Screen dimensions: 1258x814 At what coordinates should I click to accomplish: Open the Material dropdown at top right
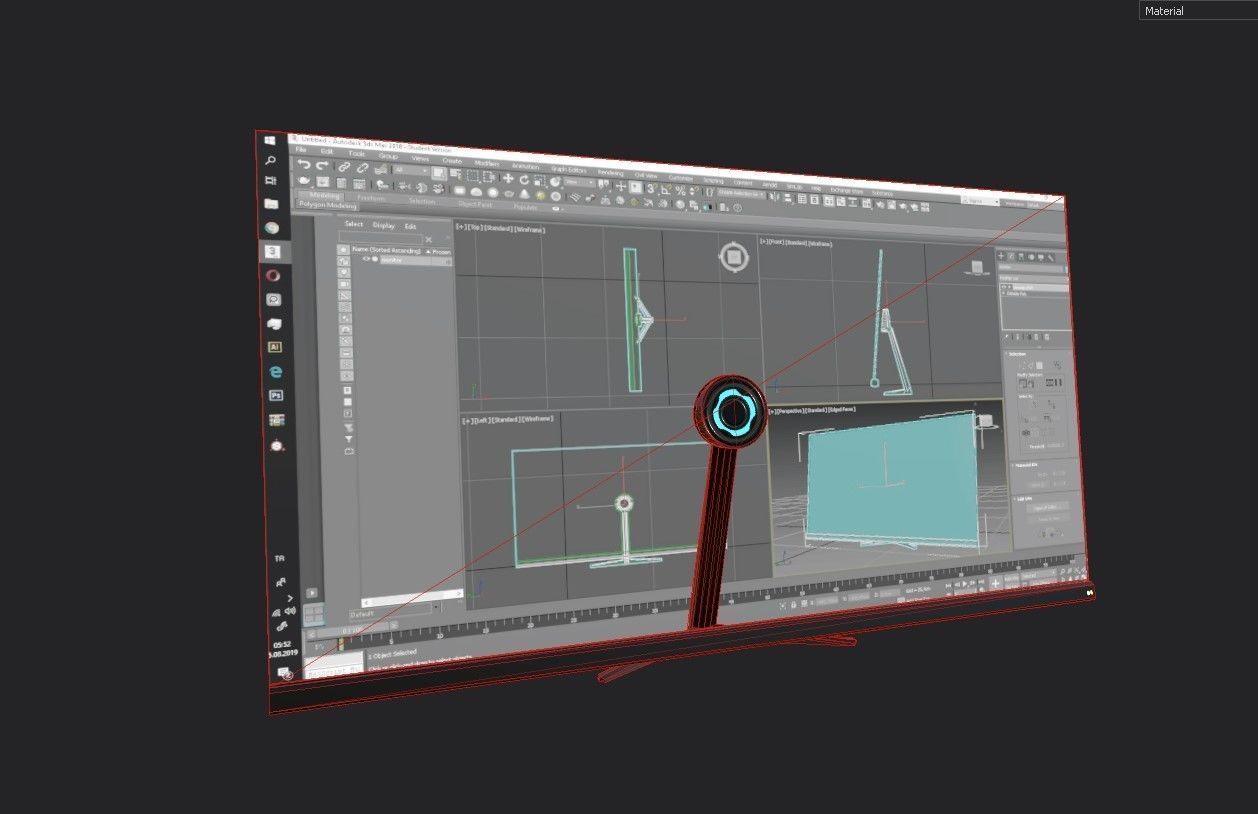click(1198, 11)
